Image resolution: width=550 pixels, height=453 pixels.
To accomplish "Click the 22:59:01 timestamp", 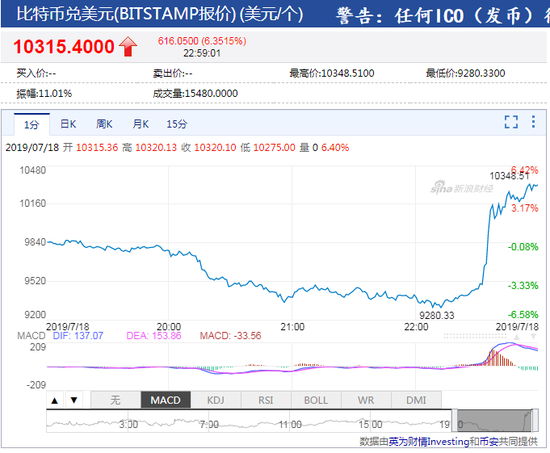I will [x=202, y=53].
